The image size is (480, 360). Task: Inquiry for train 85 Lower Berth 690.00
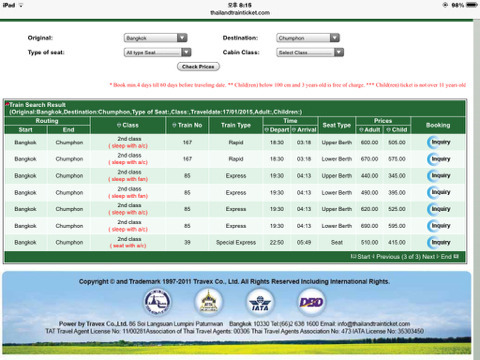438,226
